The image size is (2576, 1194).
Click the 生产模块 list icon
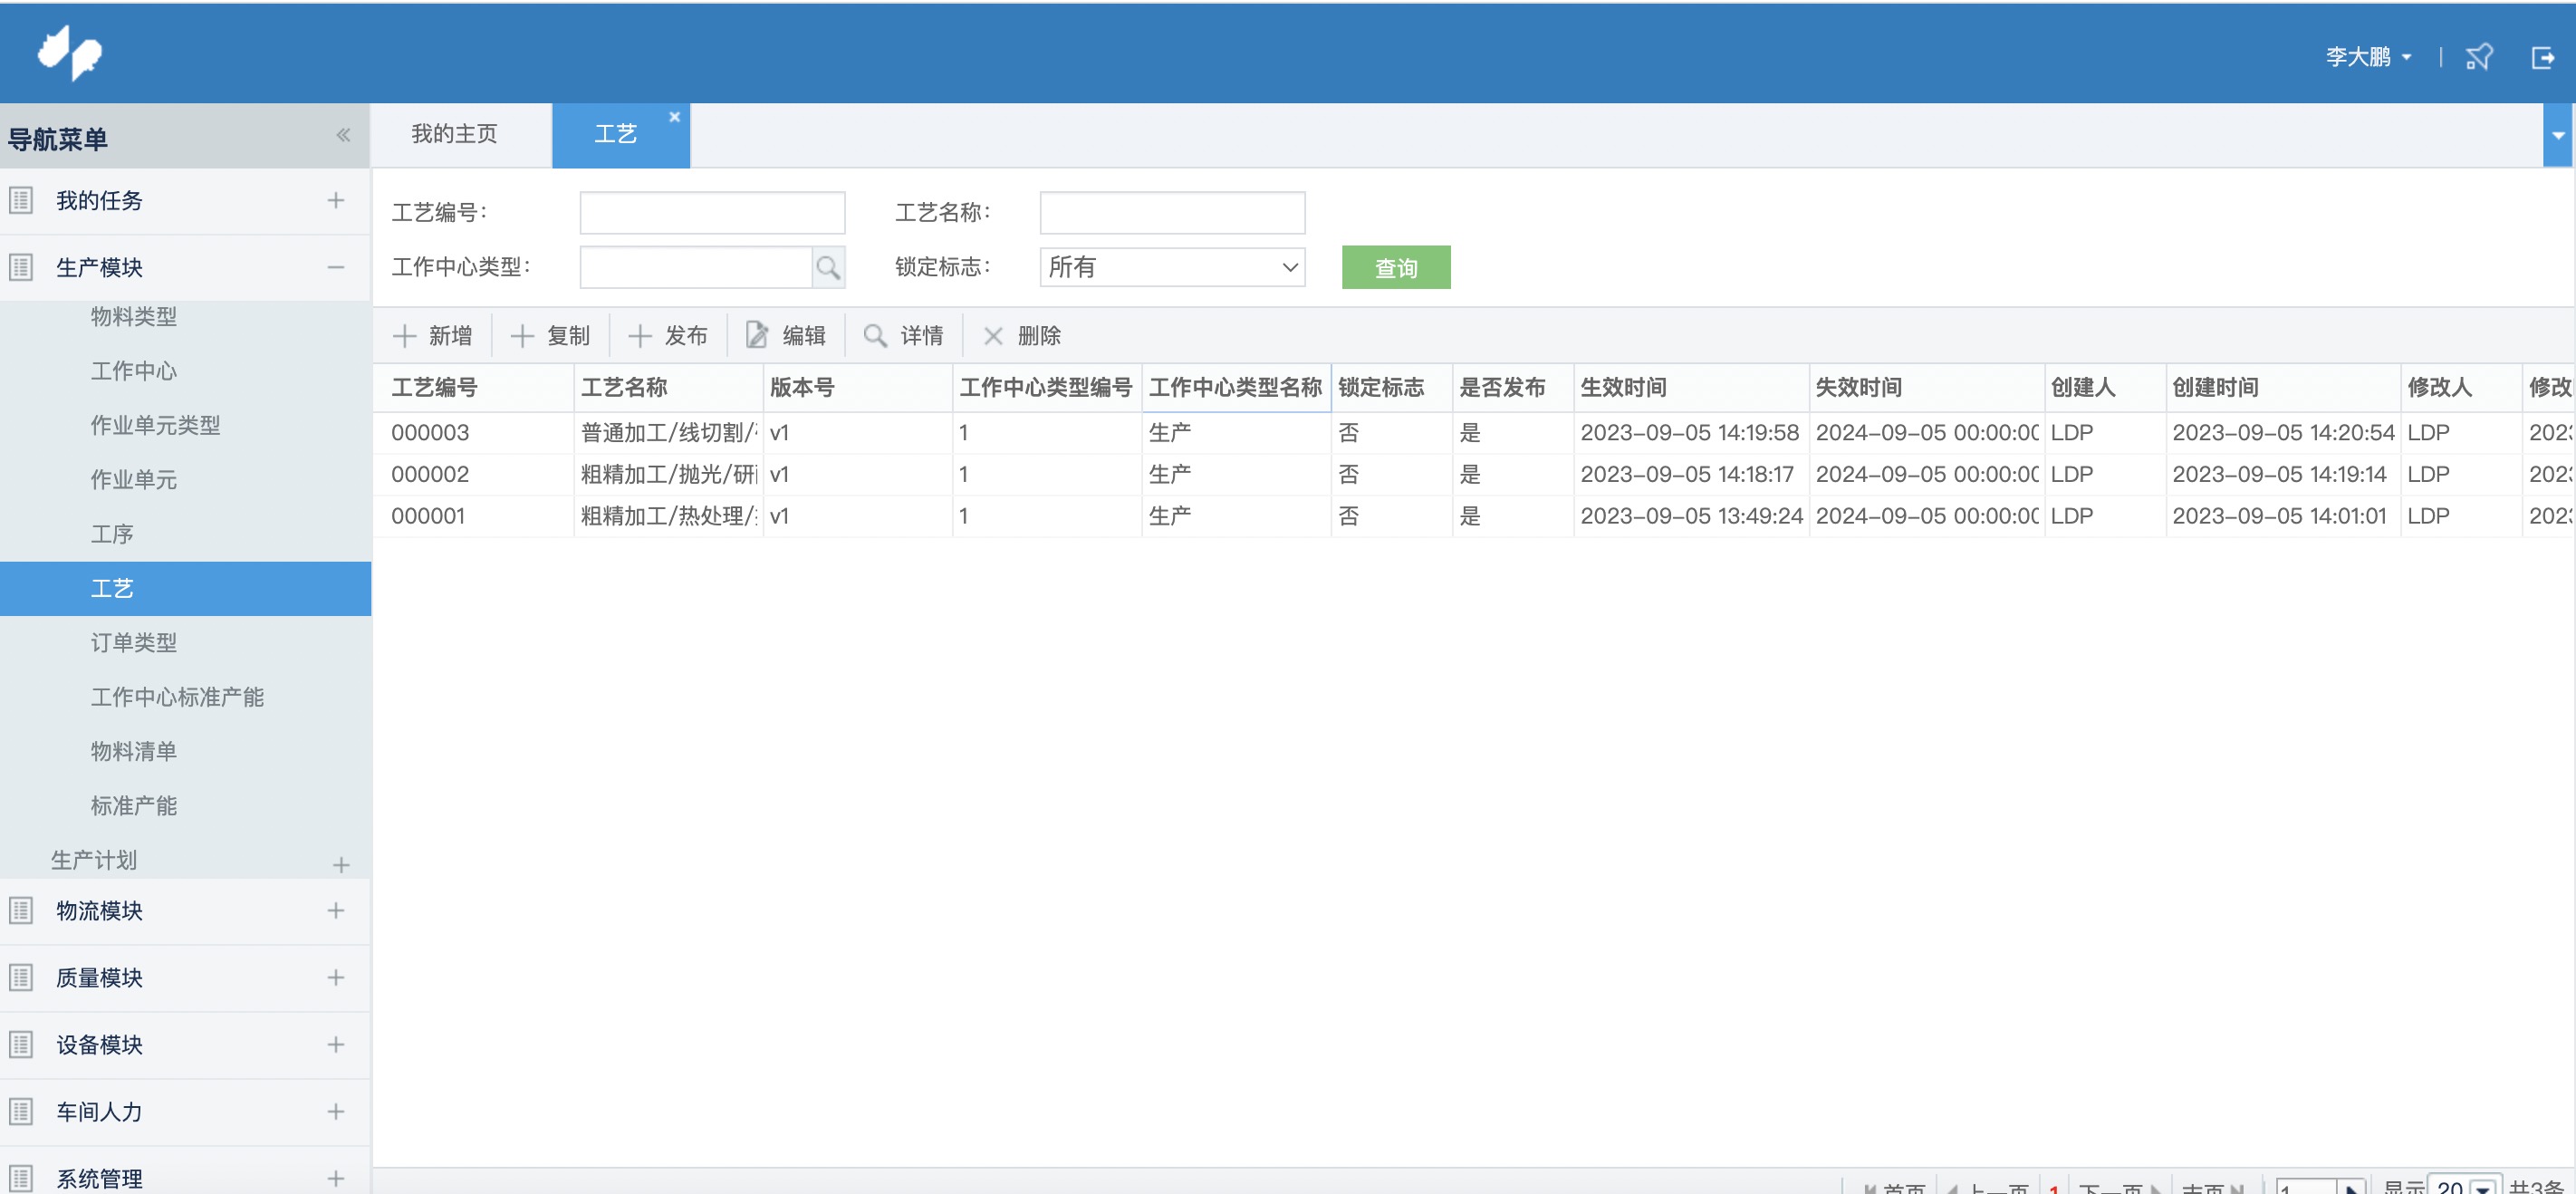[21, 267]
